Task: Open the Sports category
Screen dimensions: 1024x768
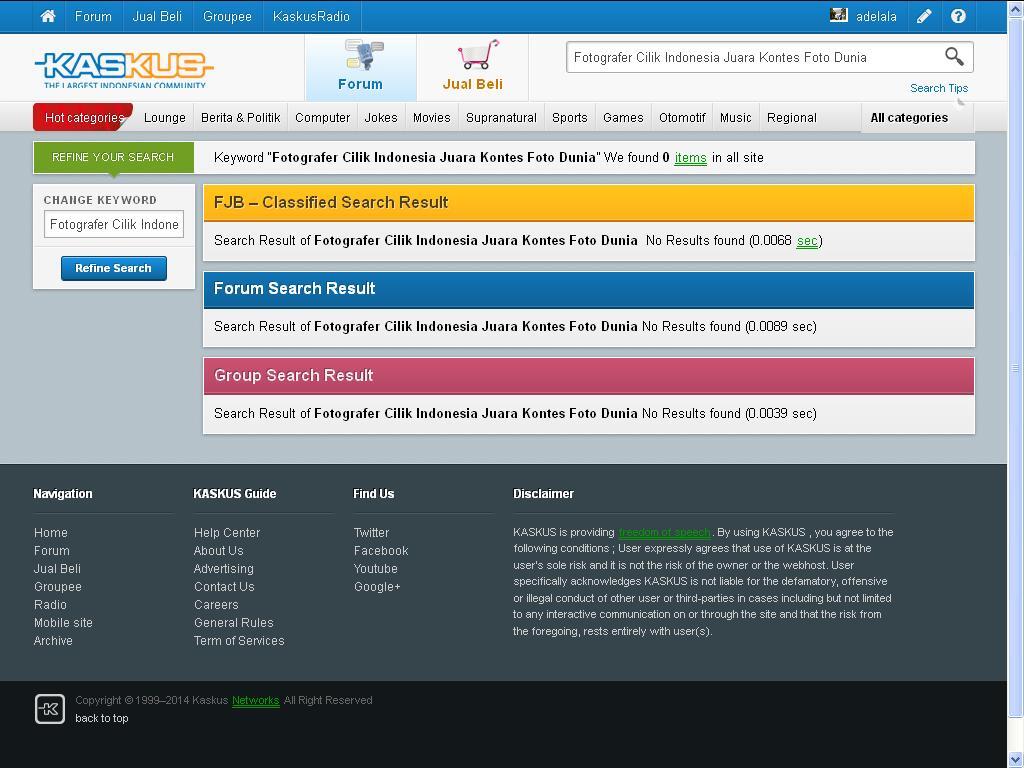Action: click(x=569, y=118)
